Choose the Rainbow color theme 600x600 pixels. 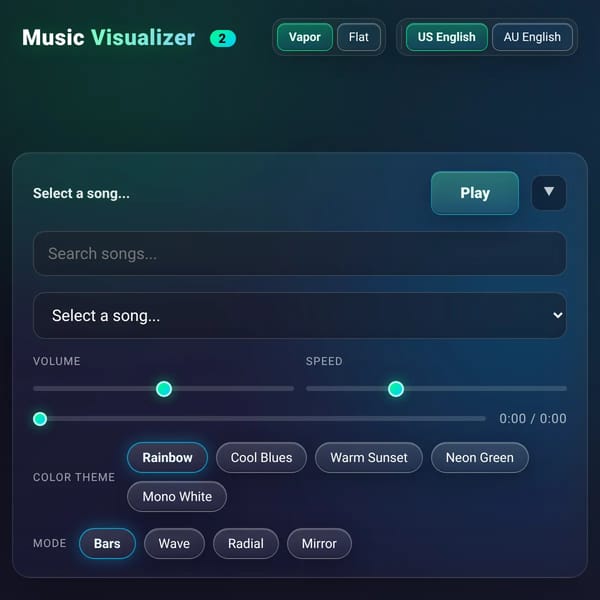[x=167, y=458]
